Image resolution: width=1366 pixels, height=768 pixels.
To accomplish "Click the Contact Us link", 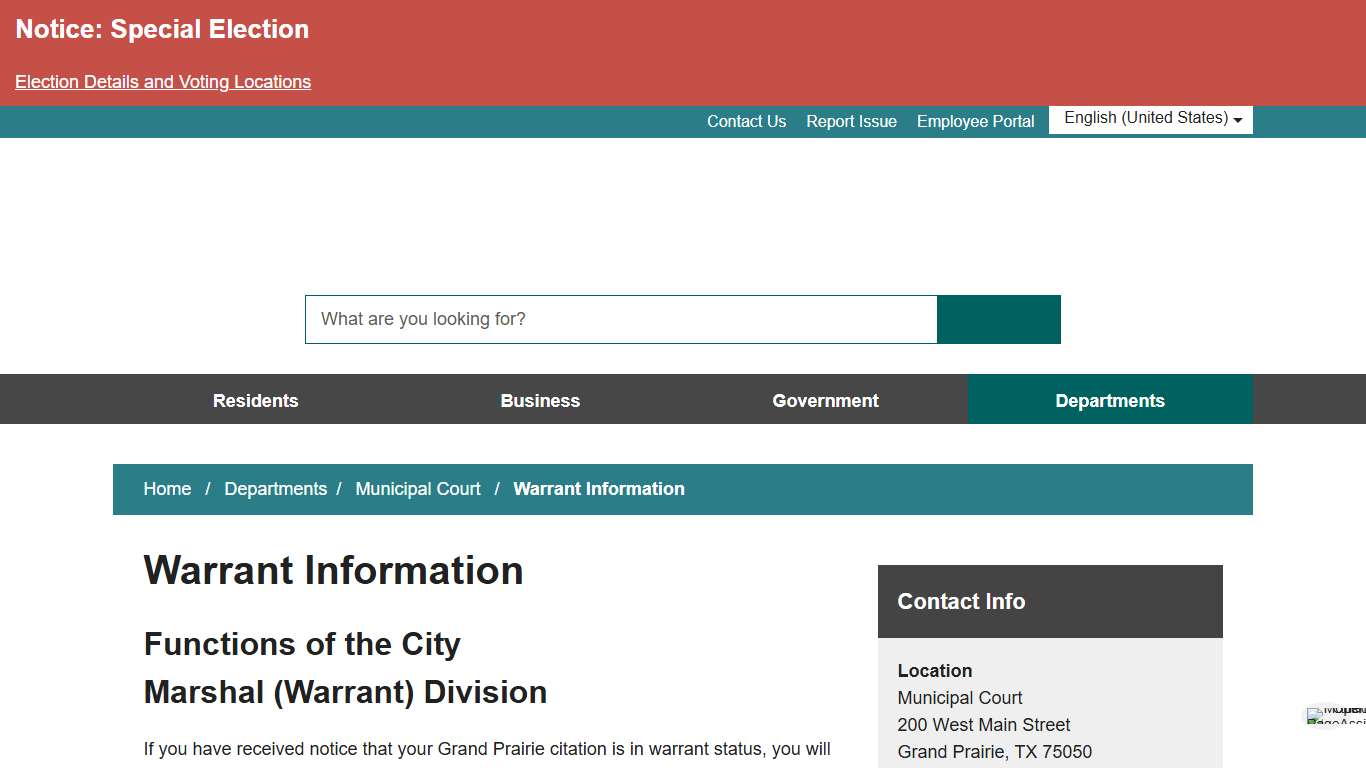I will (x=746, y=121).
